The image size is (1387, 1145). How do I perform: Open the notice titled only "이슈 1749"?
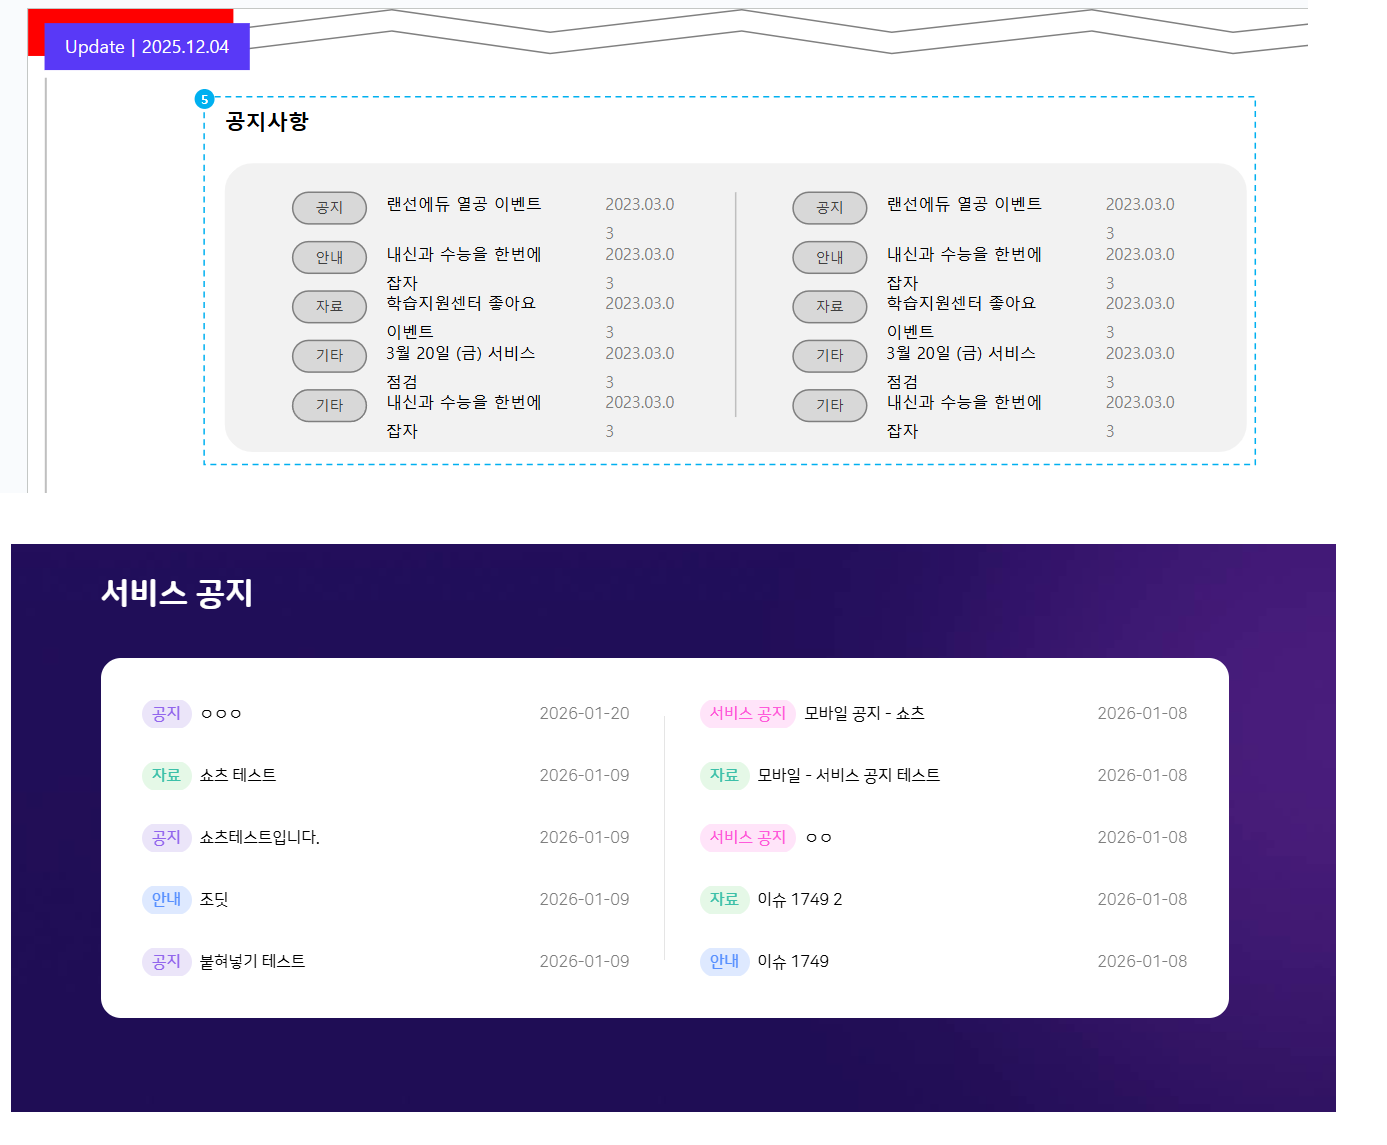tap(793, 961)
